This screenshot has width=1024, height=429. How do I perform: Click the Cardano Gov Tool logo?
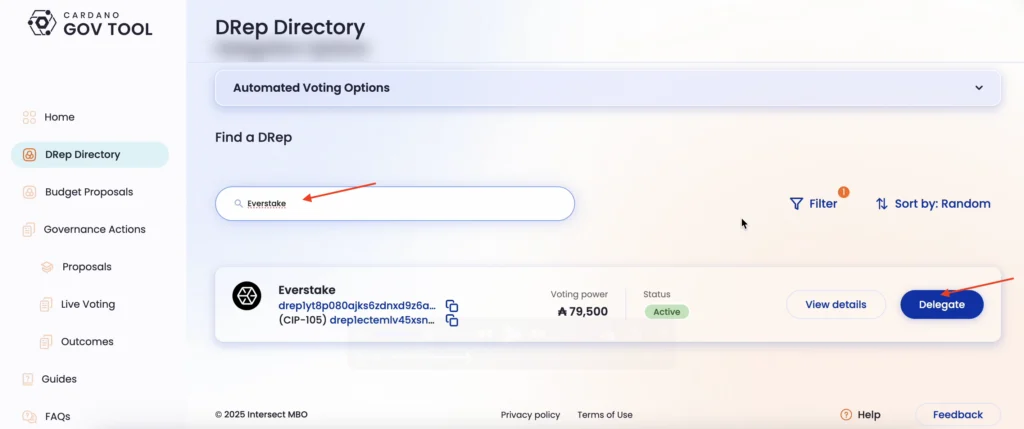[90, 23]
